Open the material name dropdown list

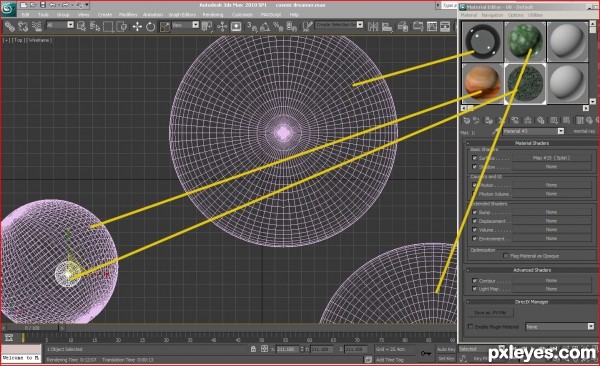click(x=561, y=131)
